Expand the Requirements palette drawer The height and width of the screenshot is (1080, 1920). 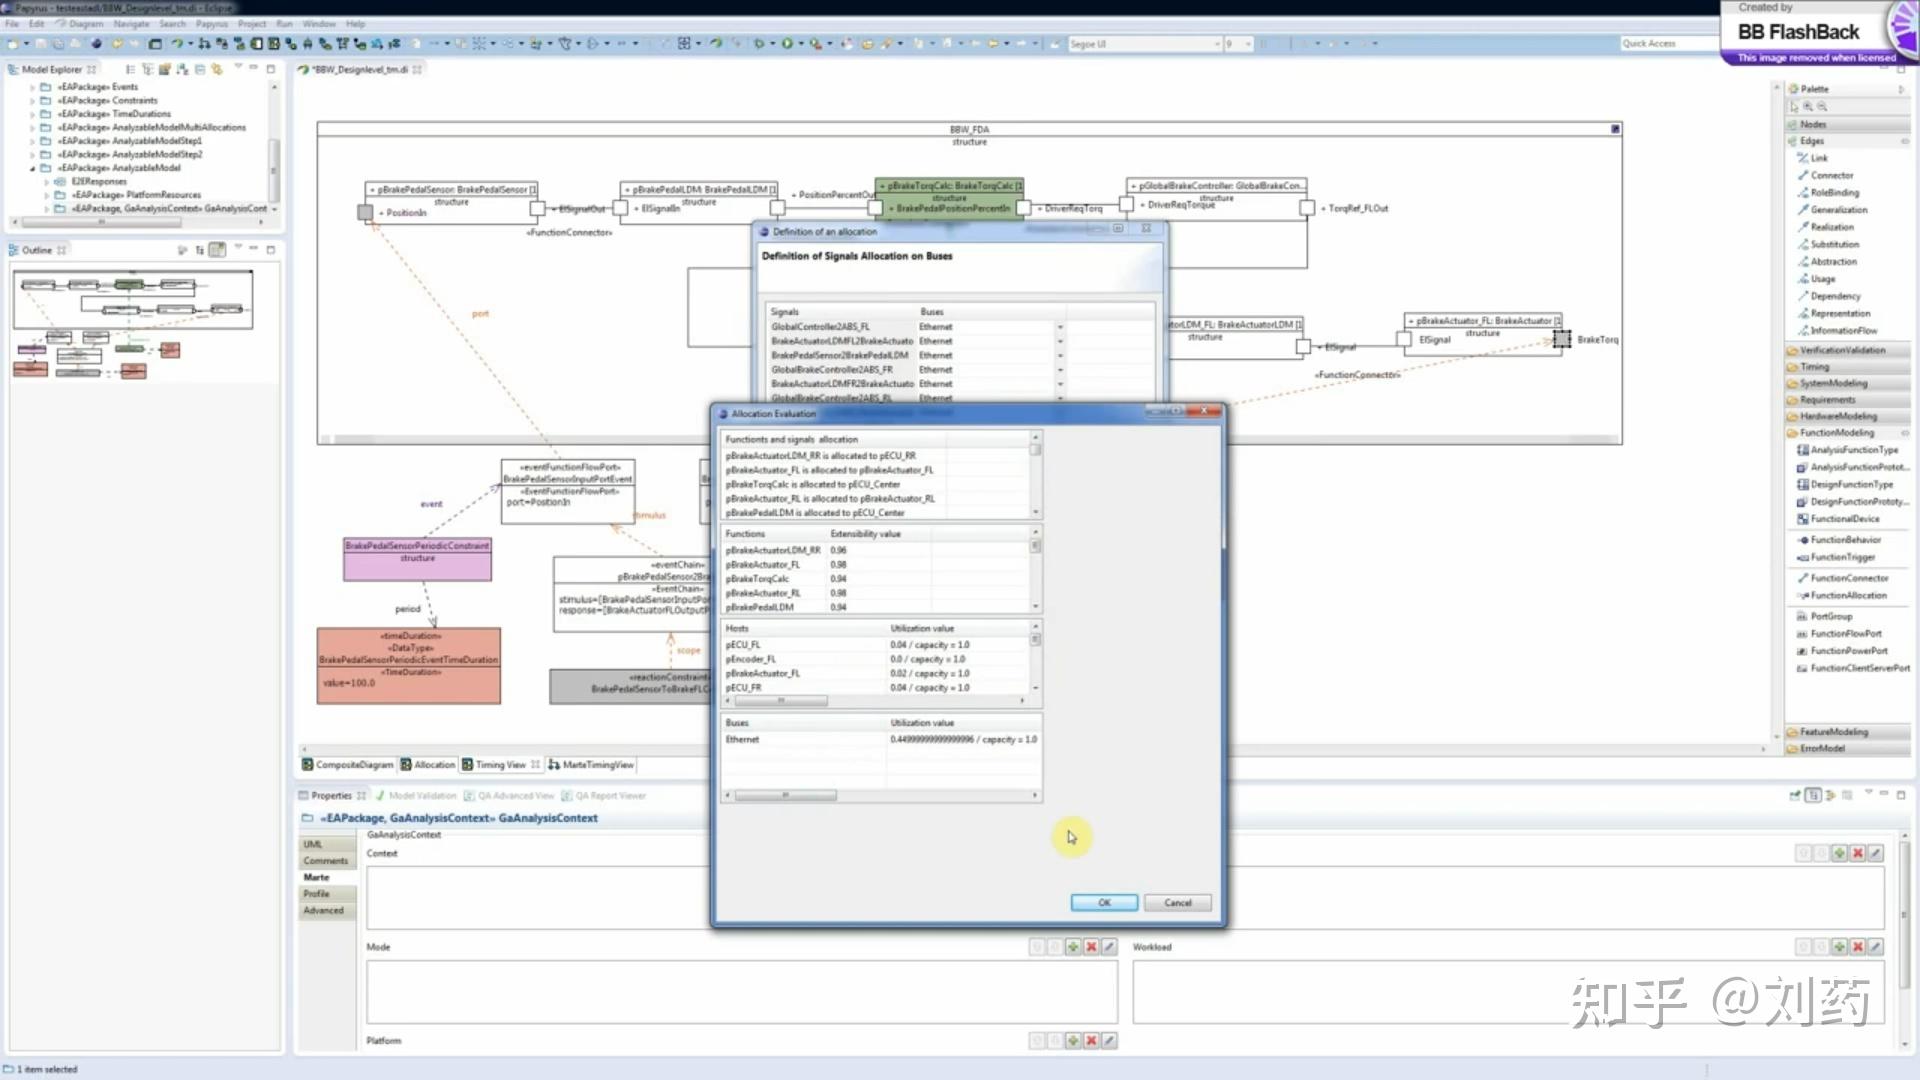(x=1827, y=400)
